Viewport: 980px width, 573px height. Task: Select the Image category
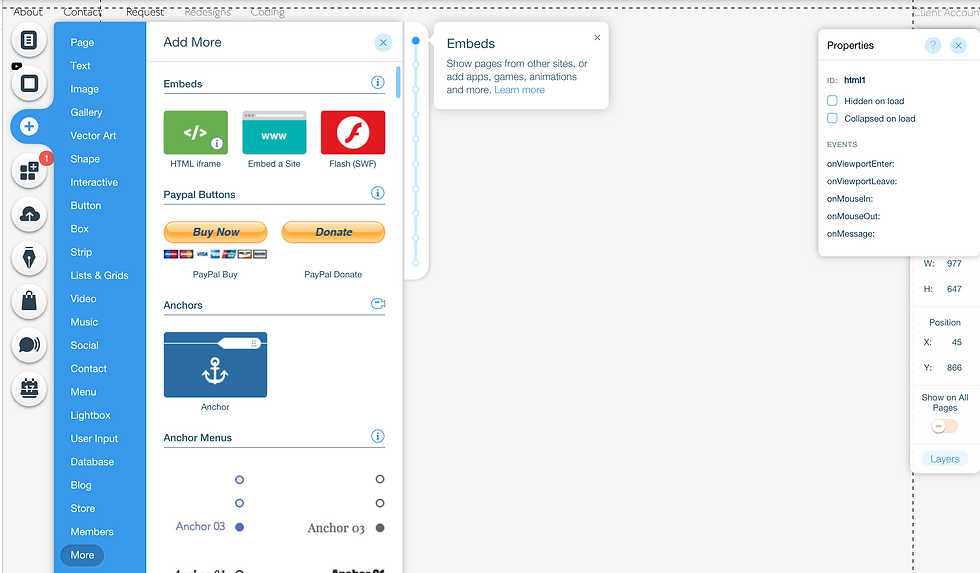(x=84, y=89)
